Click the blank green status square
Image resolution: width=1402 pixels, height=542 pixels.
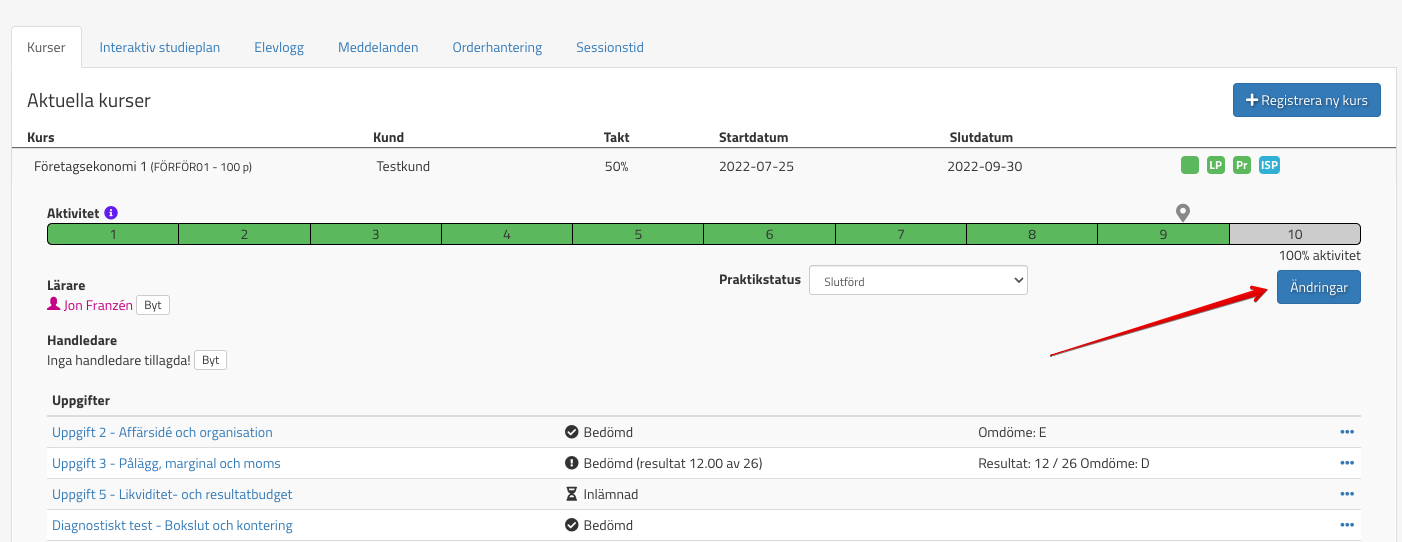[1189, 165]
